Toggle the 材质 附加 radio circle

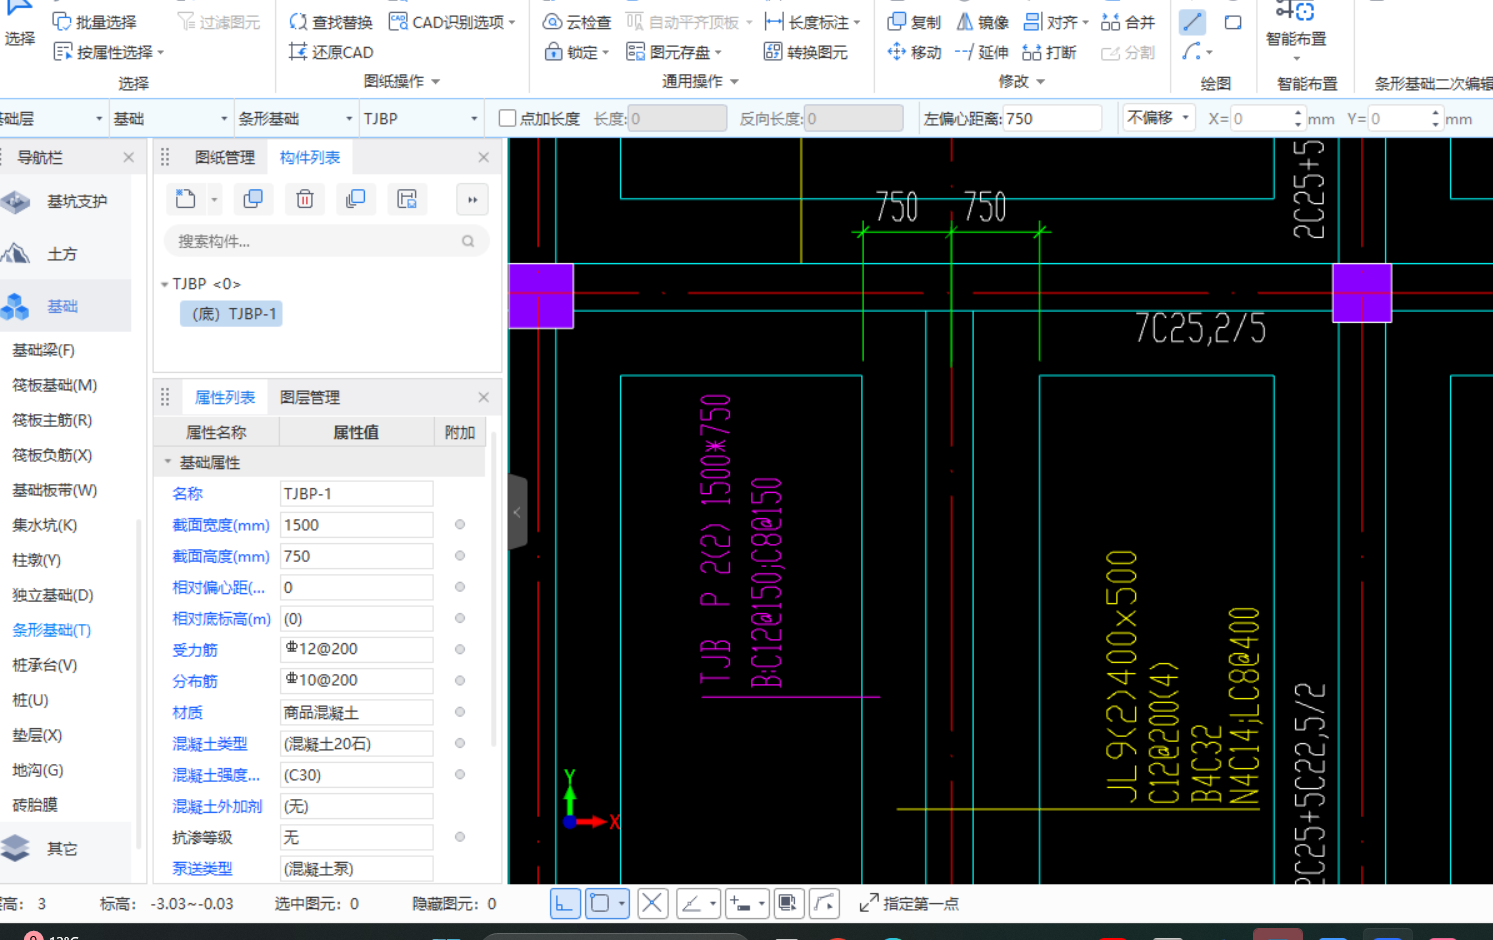[x=460, y=712]
